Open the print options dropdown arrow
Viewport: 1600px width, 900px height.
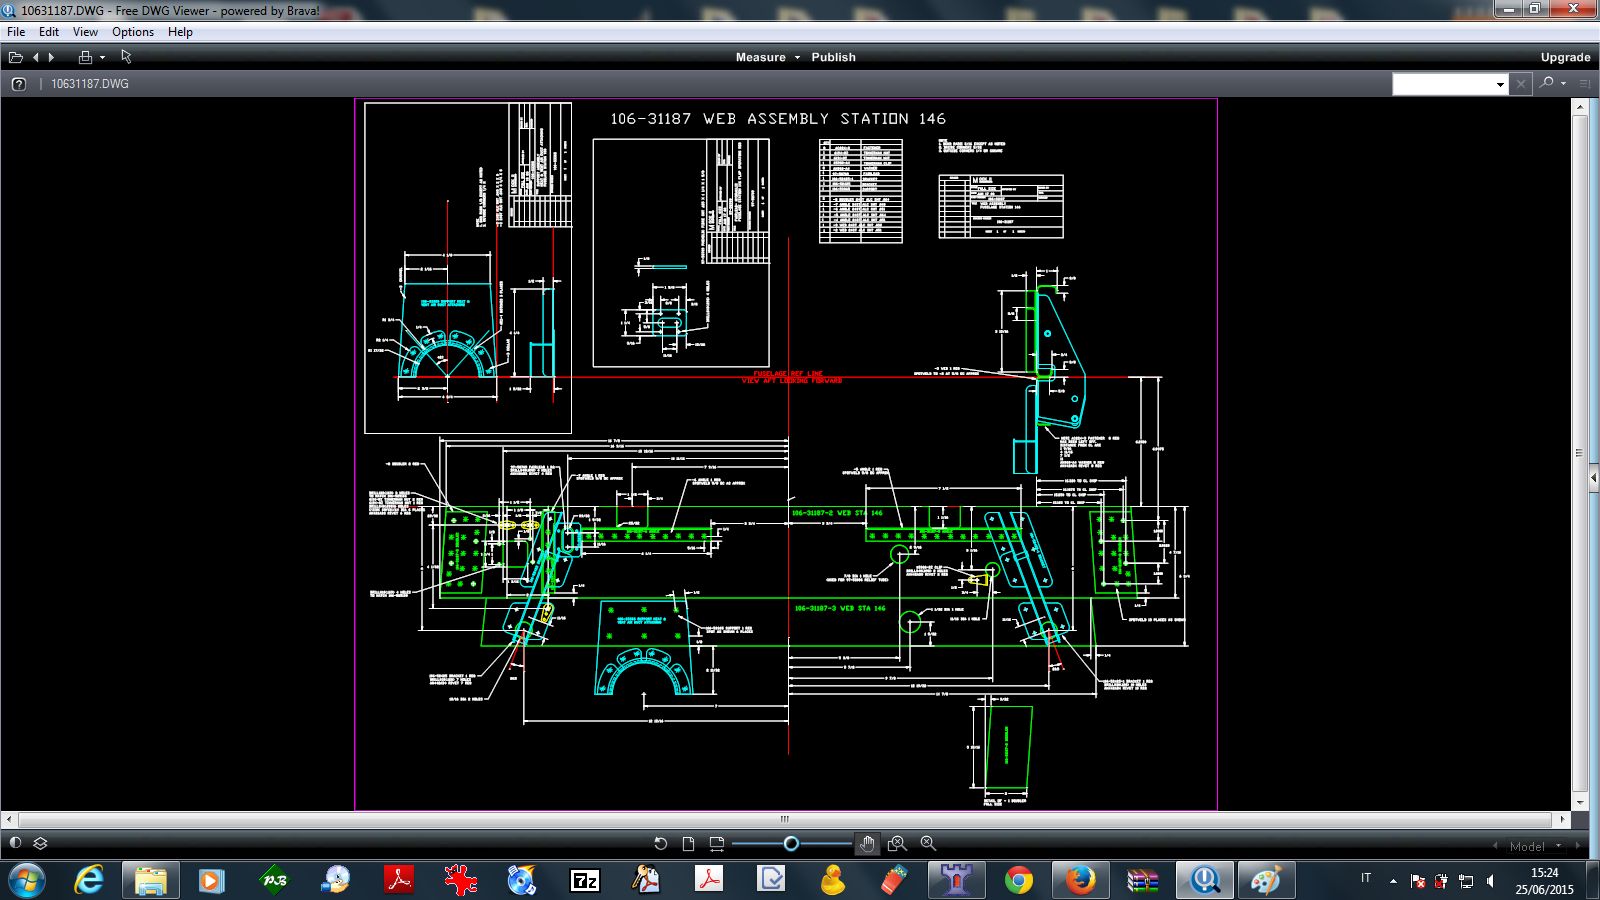click(102, 57)
